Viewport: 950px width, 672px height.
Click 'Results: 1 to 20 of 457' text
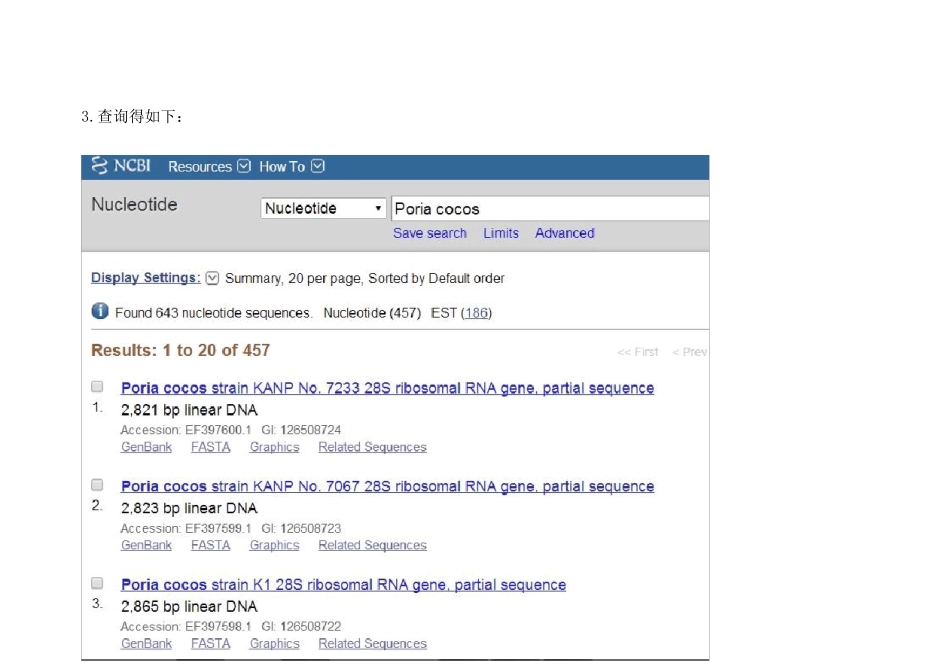(x=181, y=350)
